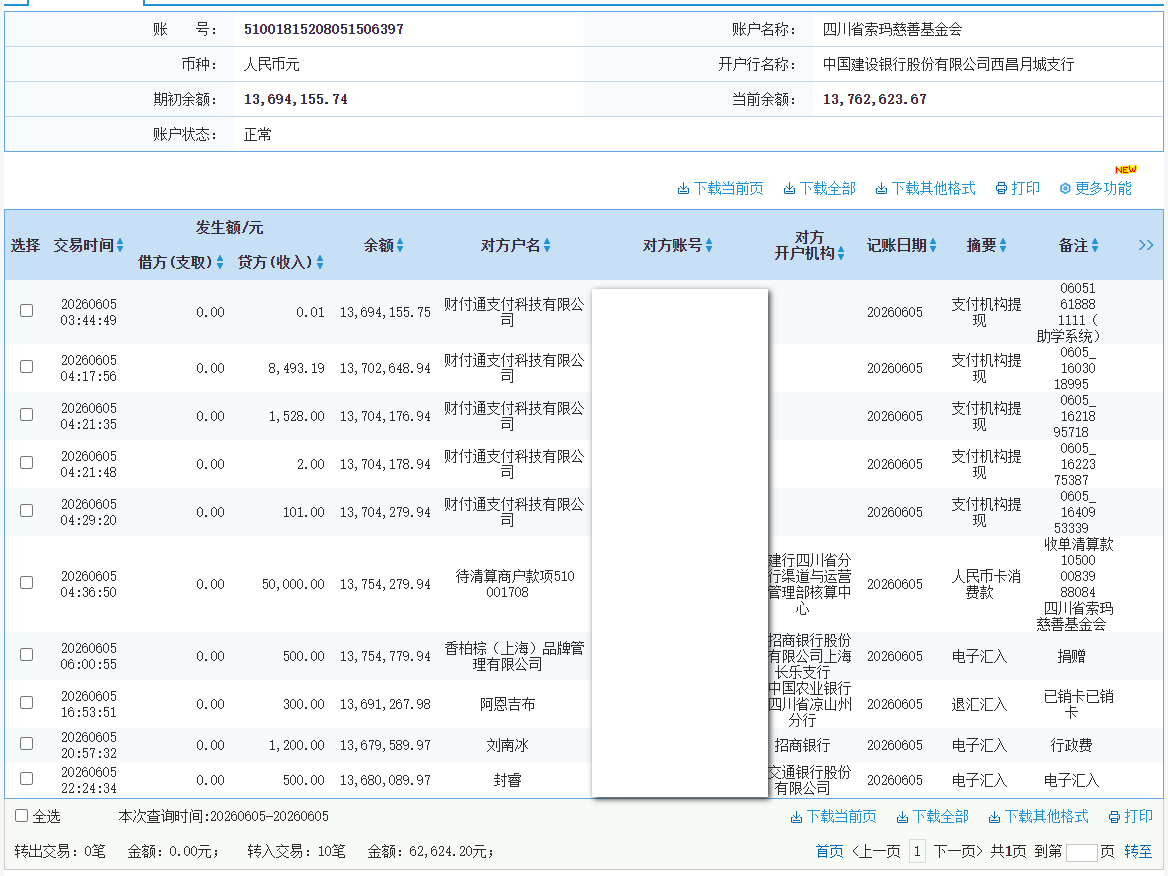The image size is (1168, 876).
Task: Click counterparty 封睿
Action: (507, 780)
